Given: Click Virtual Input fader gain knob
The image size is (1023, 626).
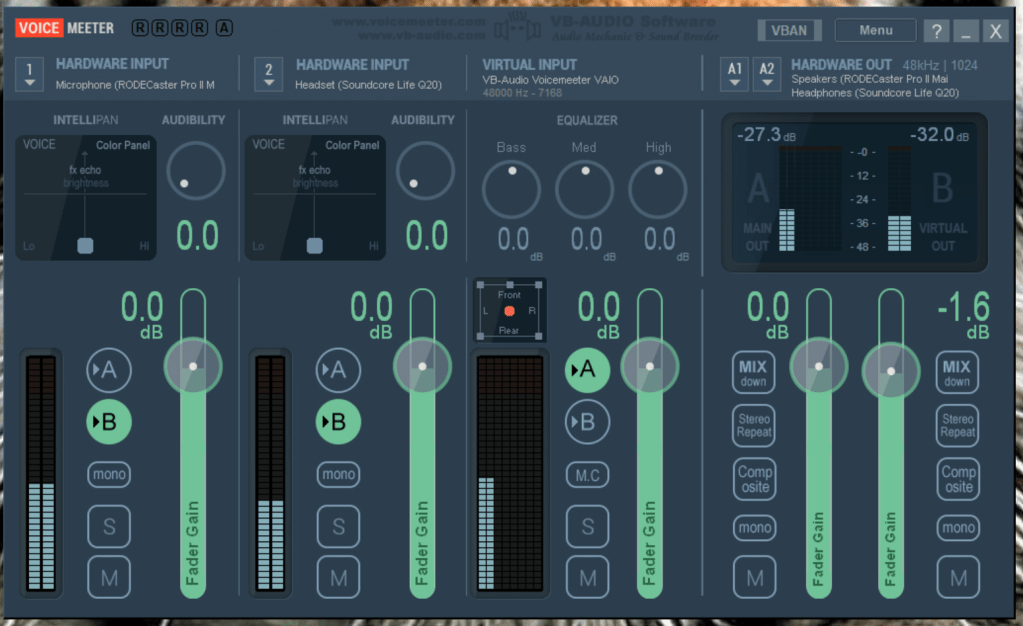Looking at the screenshot, I should 650,366.
